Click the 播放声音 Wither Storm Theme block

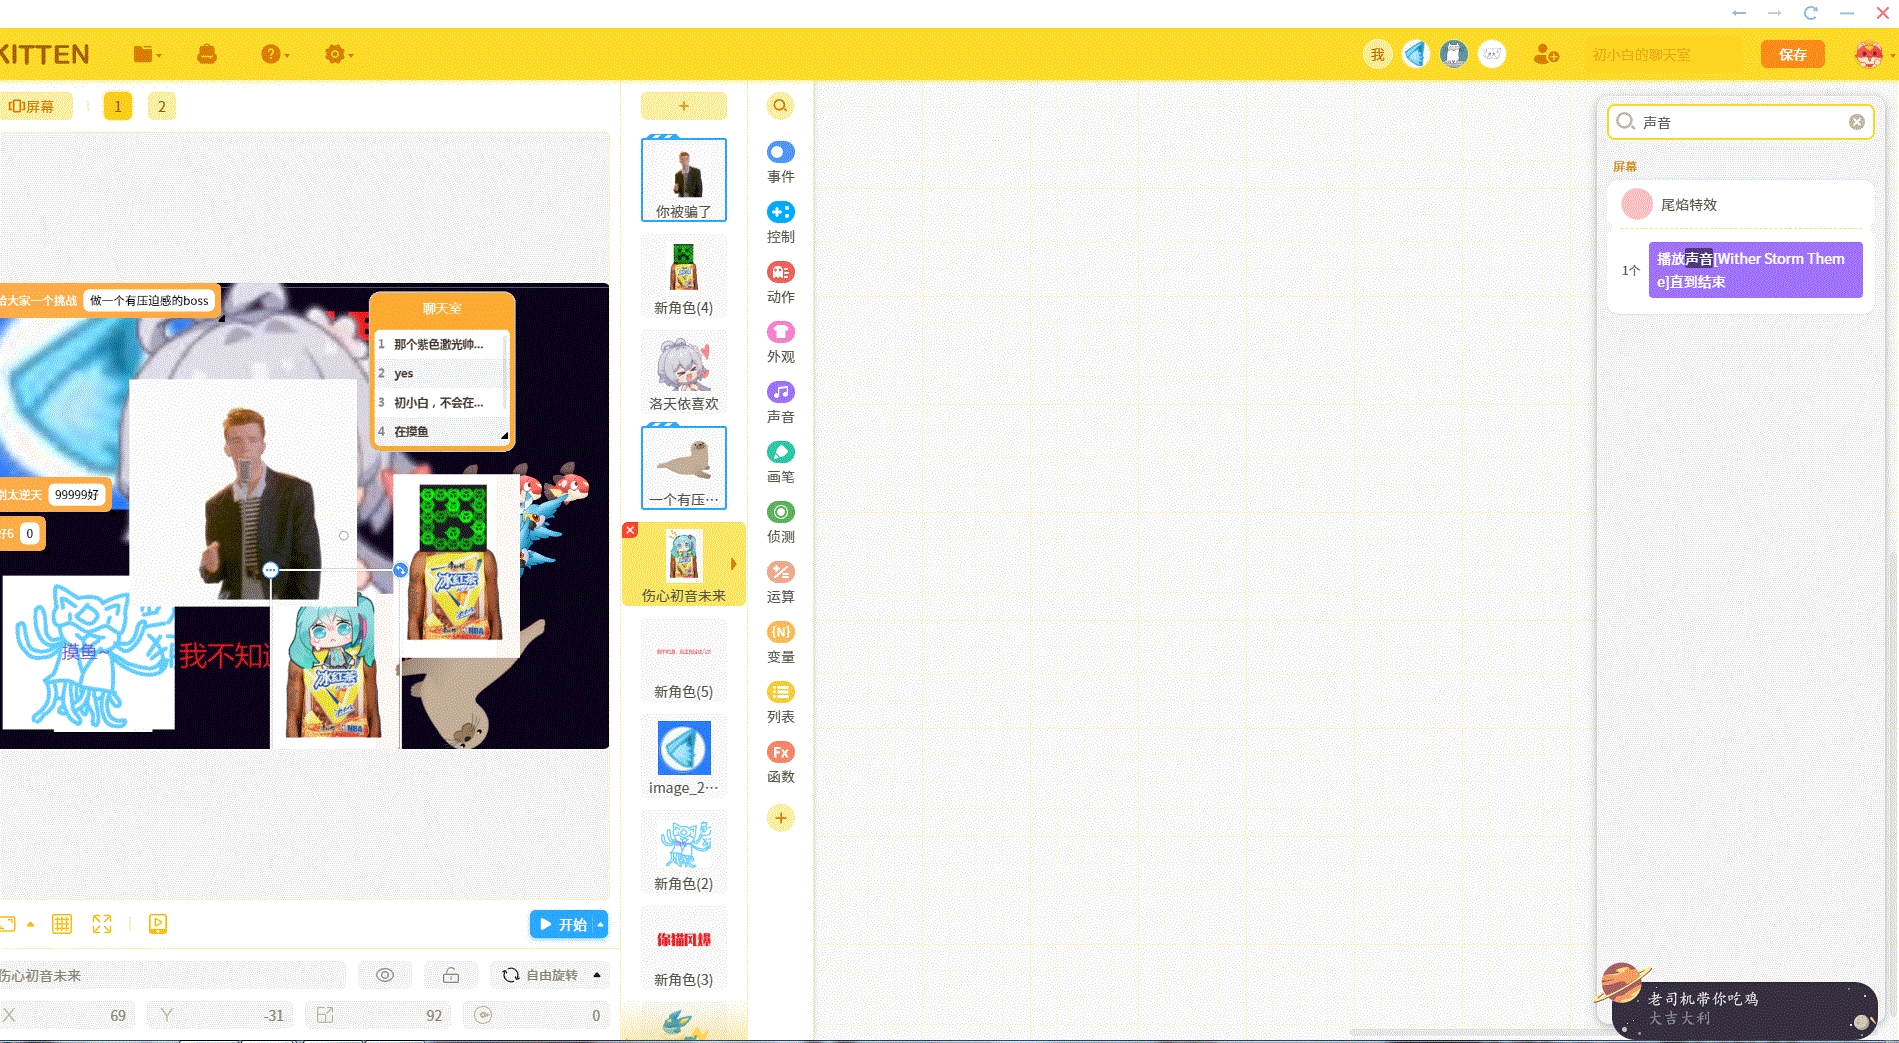point(1756,270)
